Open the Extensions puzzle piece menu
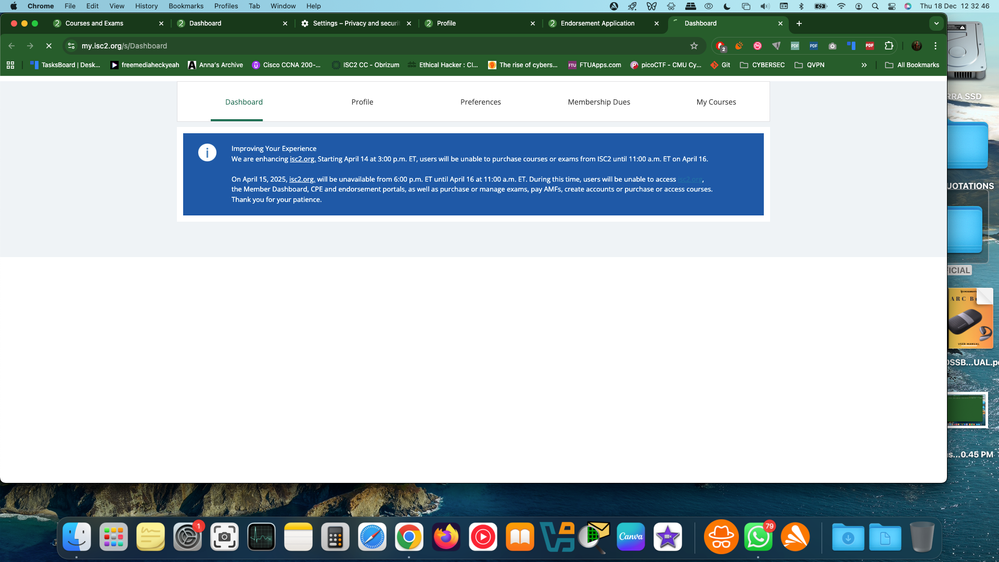This screenshot has width=999, height=562. tap(889, 46)
